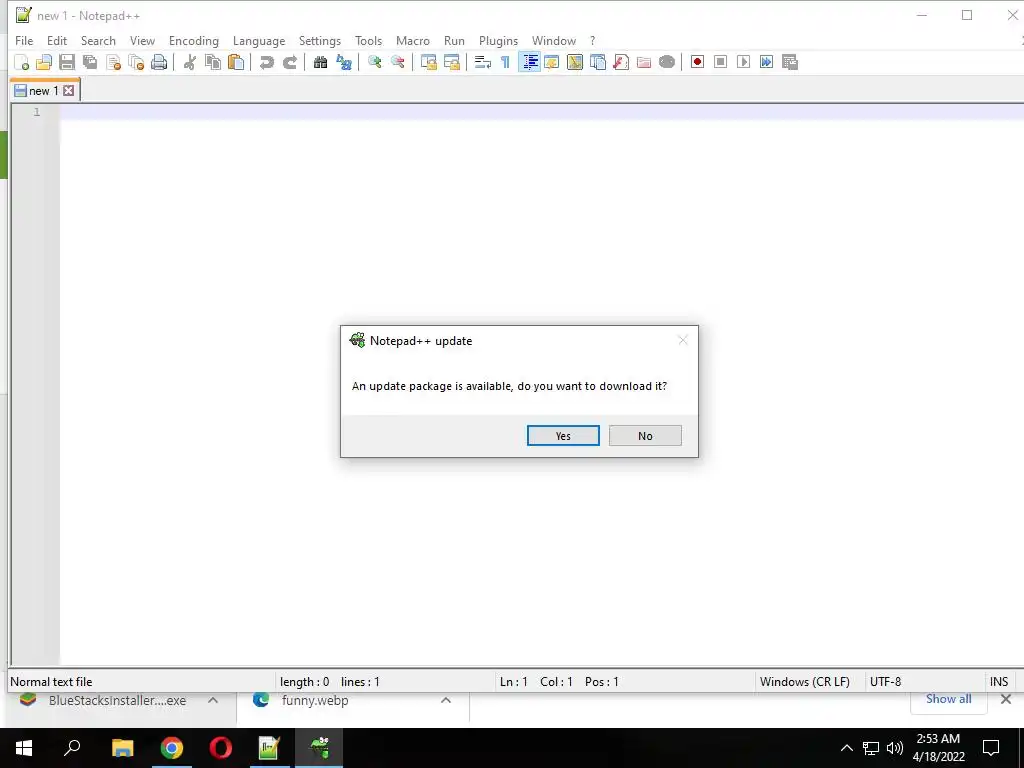Click 'UTF-8' encoding in status bar
Image resolution: width=1024 pixels, height=768 pixels.
click(x=886, y=682)
